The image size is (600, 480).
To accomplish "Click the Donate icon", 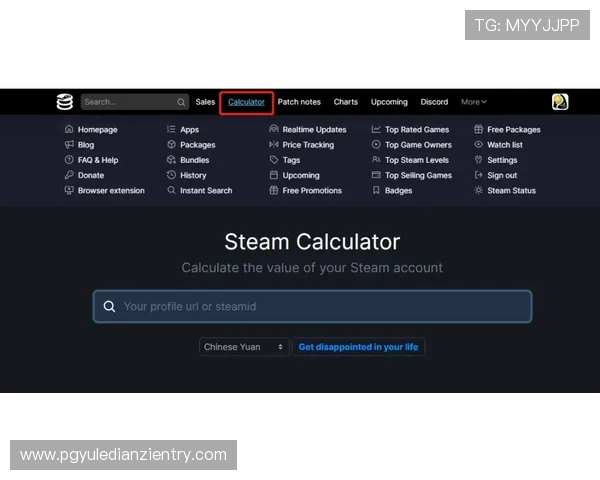I will [x=69, y=175].
